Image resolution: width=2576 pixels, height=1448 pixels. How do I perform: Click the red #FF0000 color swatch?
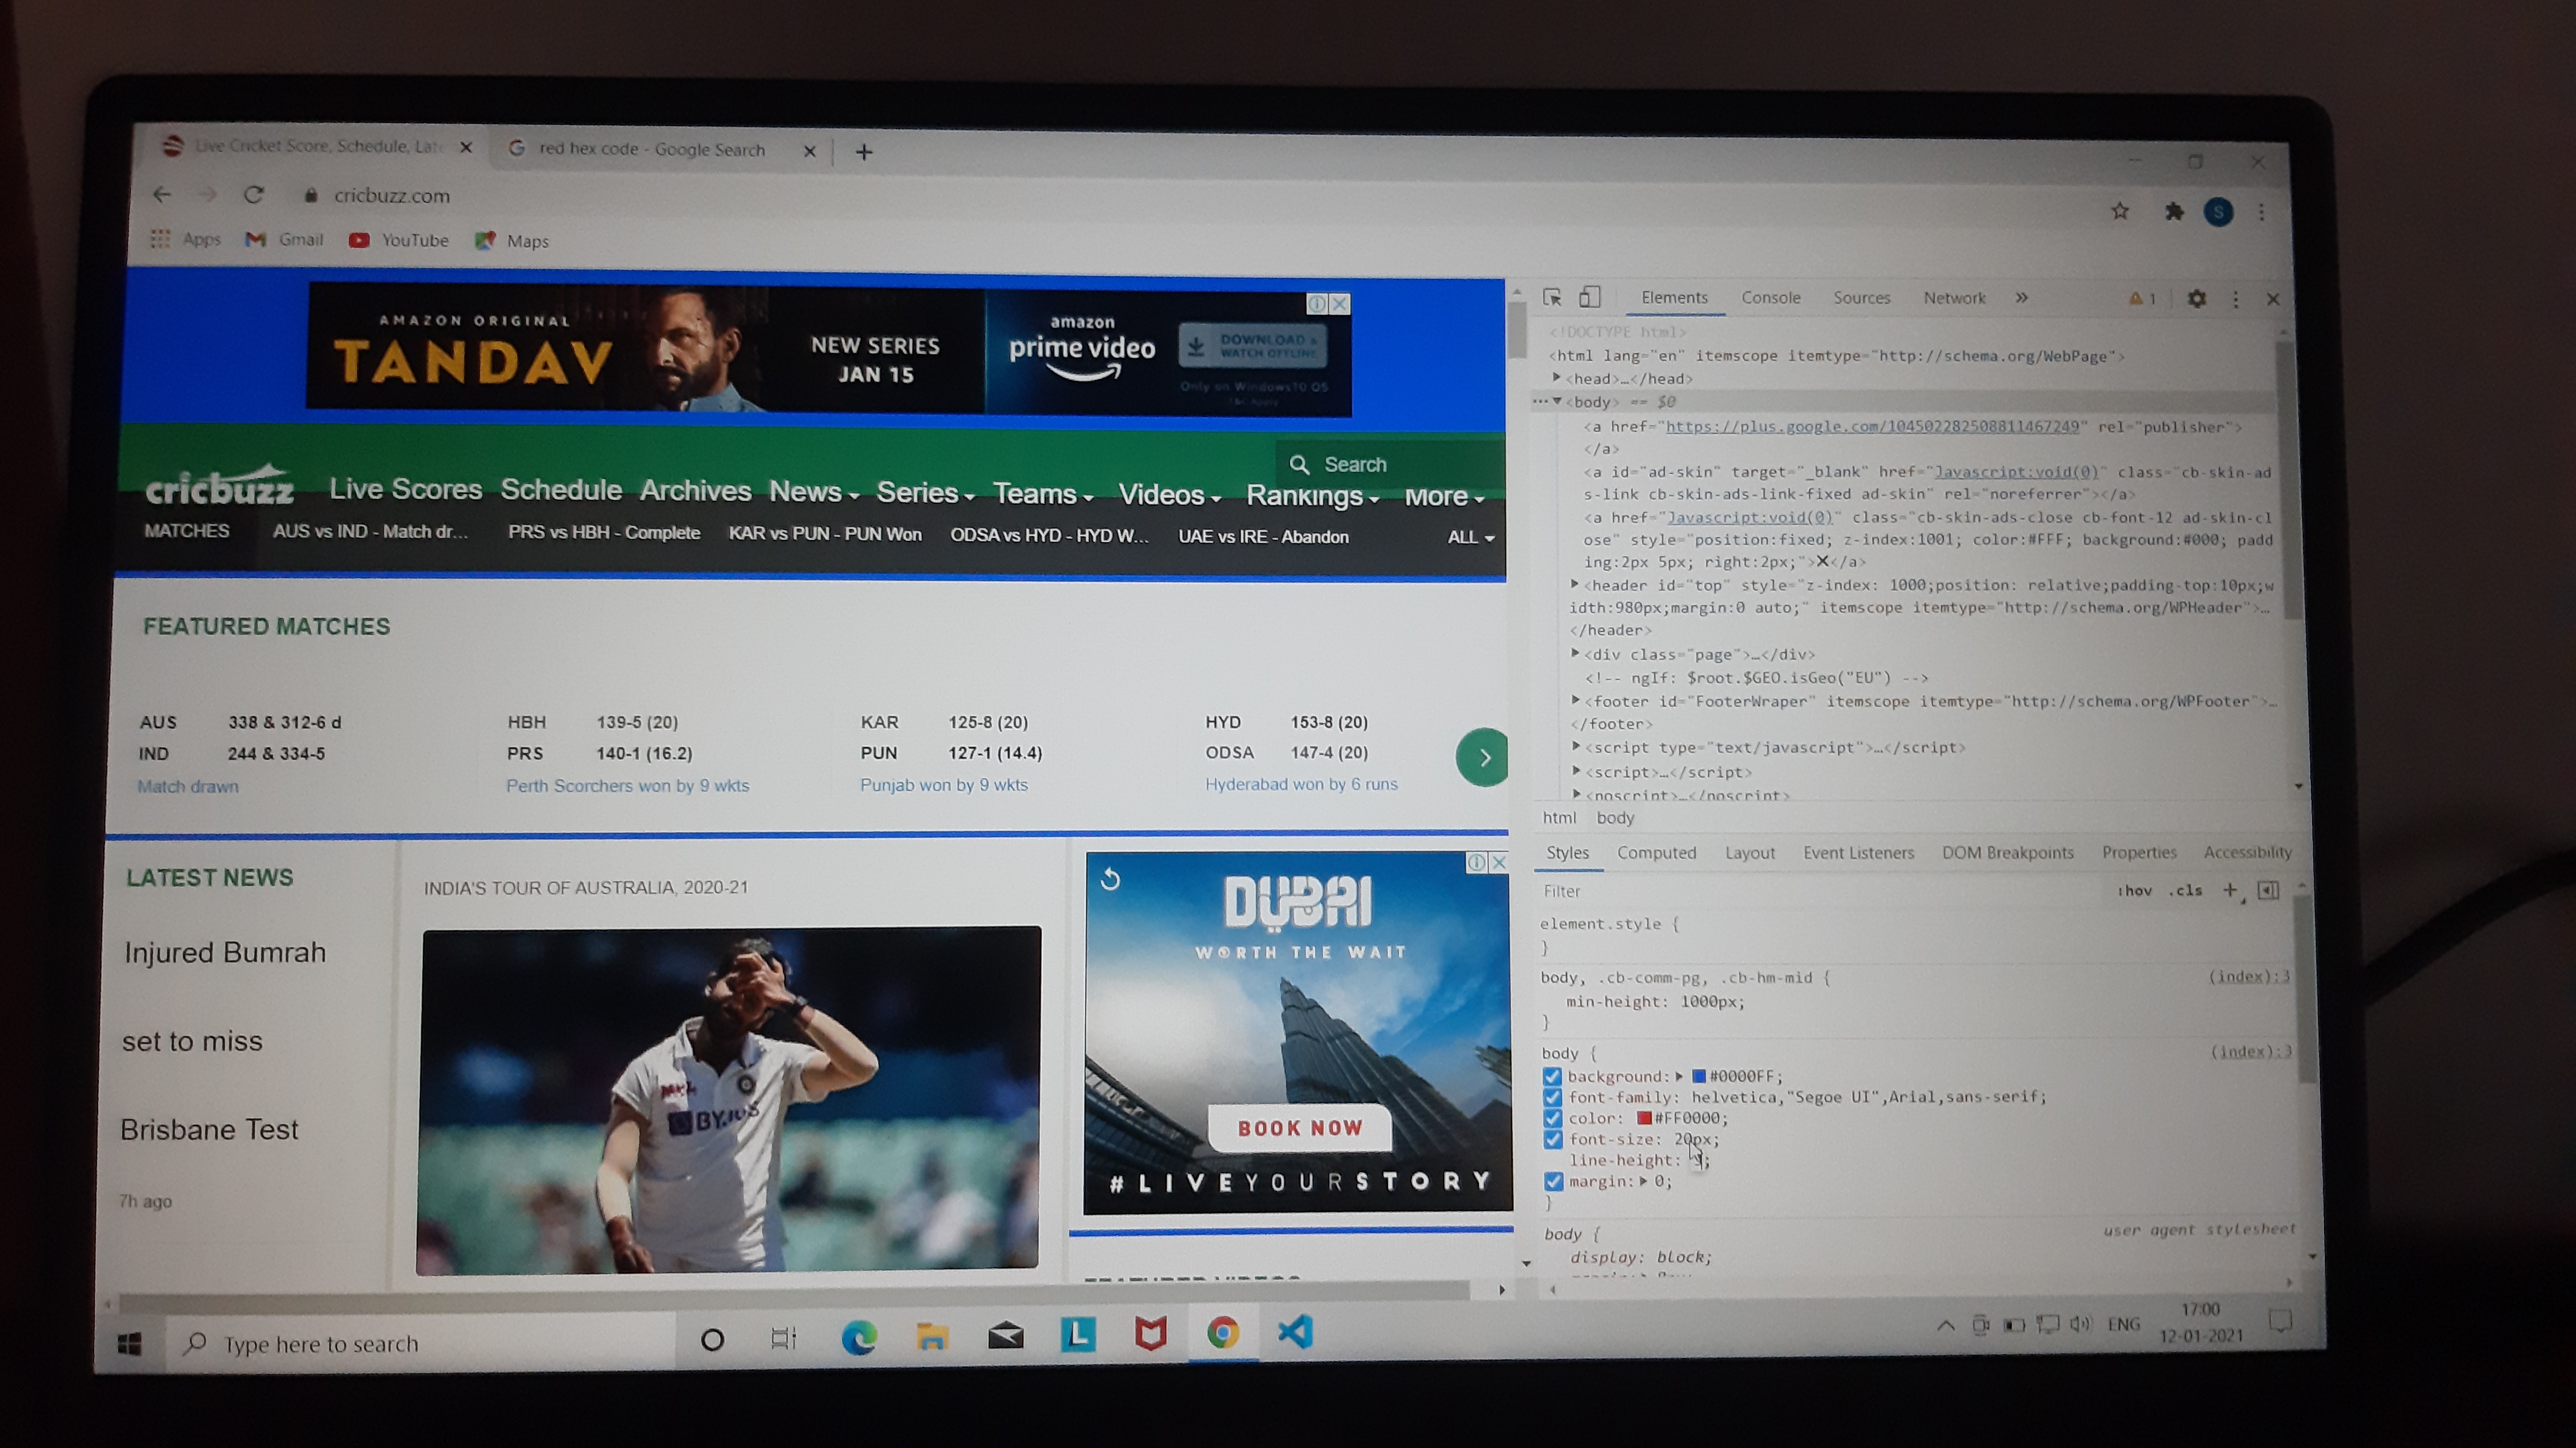[x=1643, y=1118]
